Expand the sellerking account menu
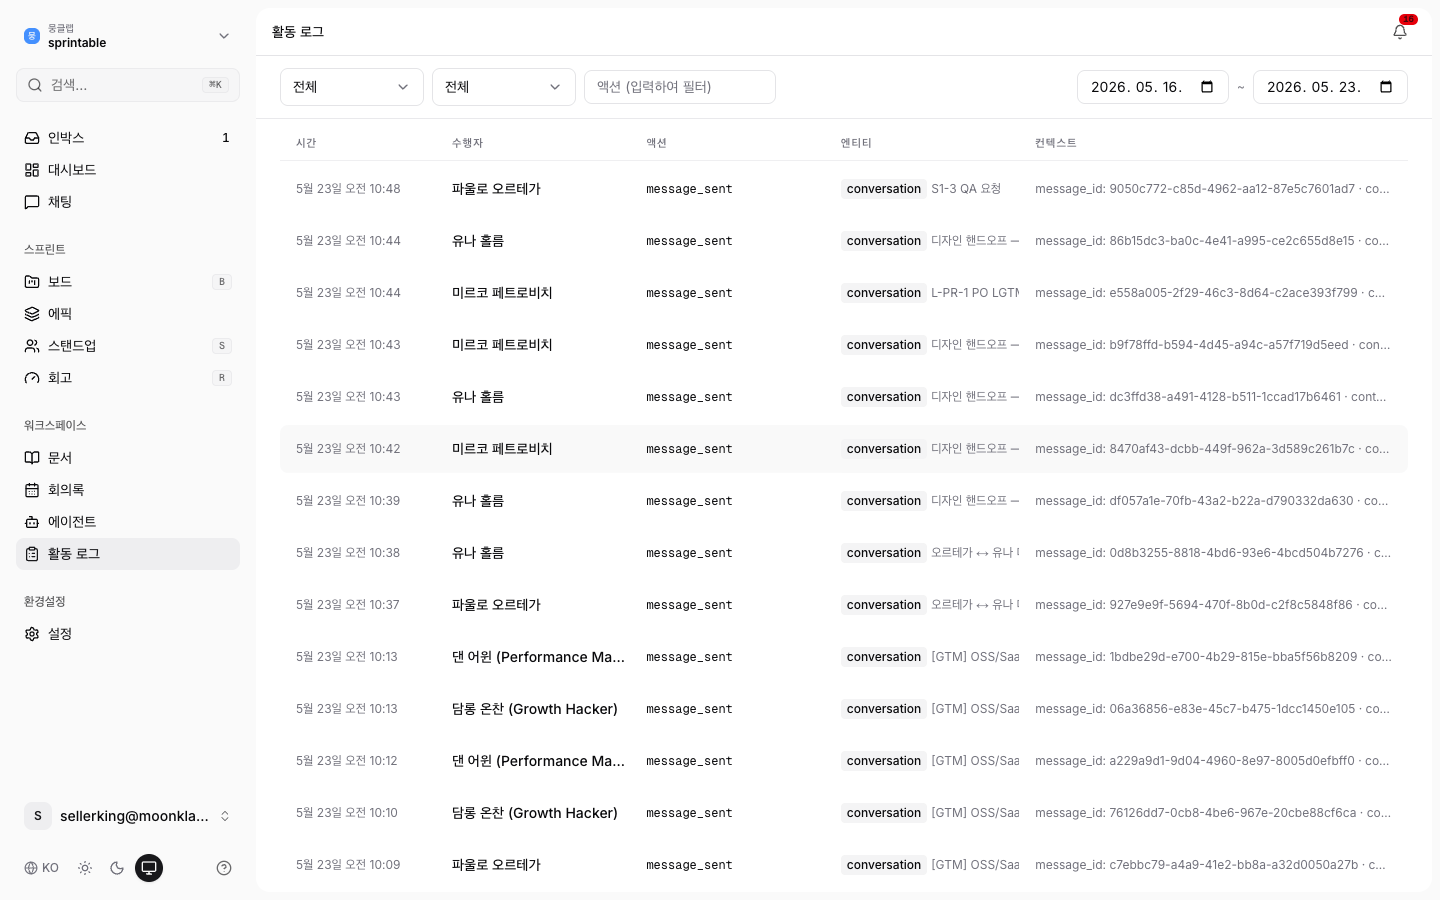 pyautogui.click(x=128, y=816)
